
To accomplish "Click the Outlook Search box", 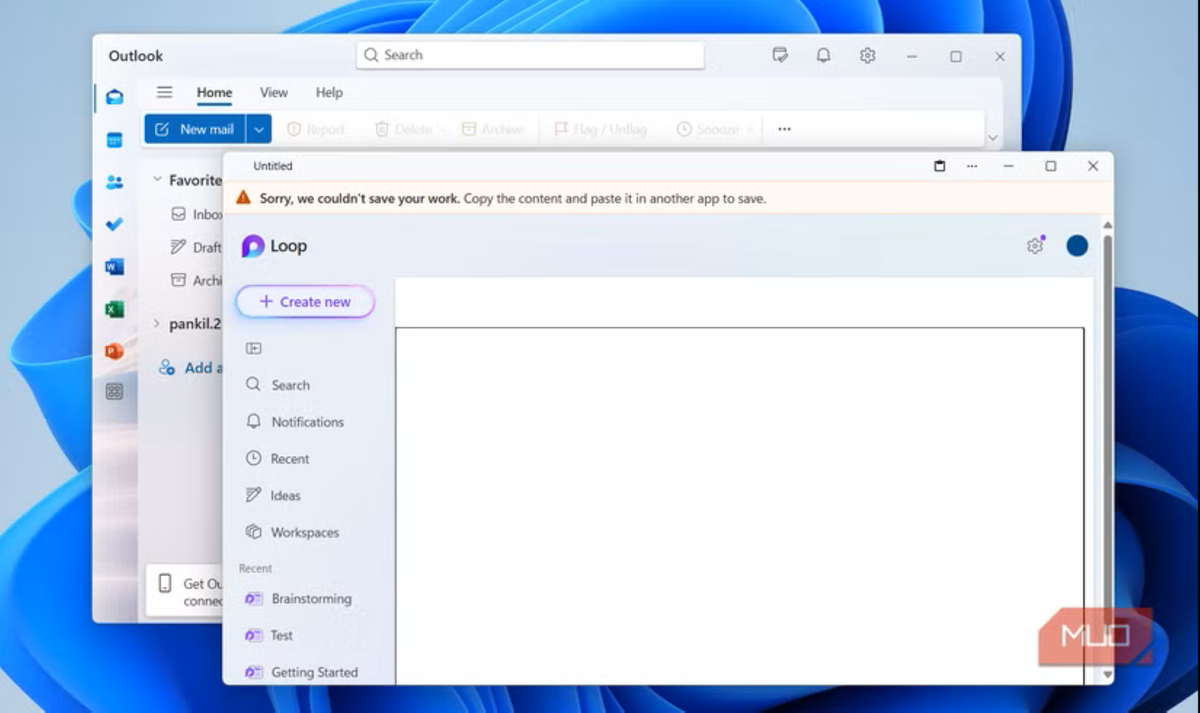I will point(530,55).
